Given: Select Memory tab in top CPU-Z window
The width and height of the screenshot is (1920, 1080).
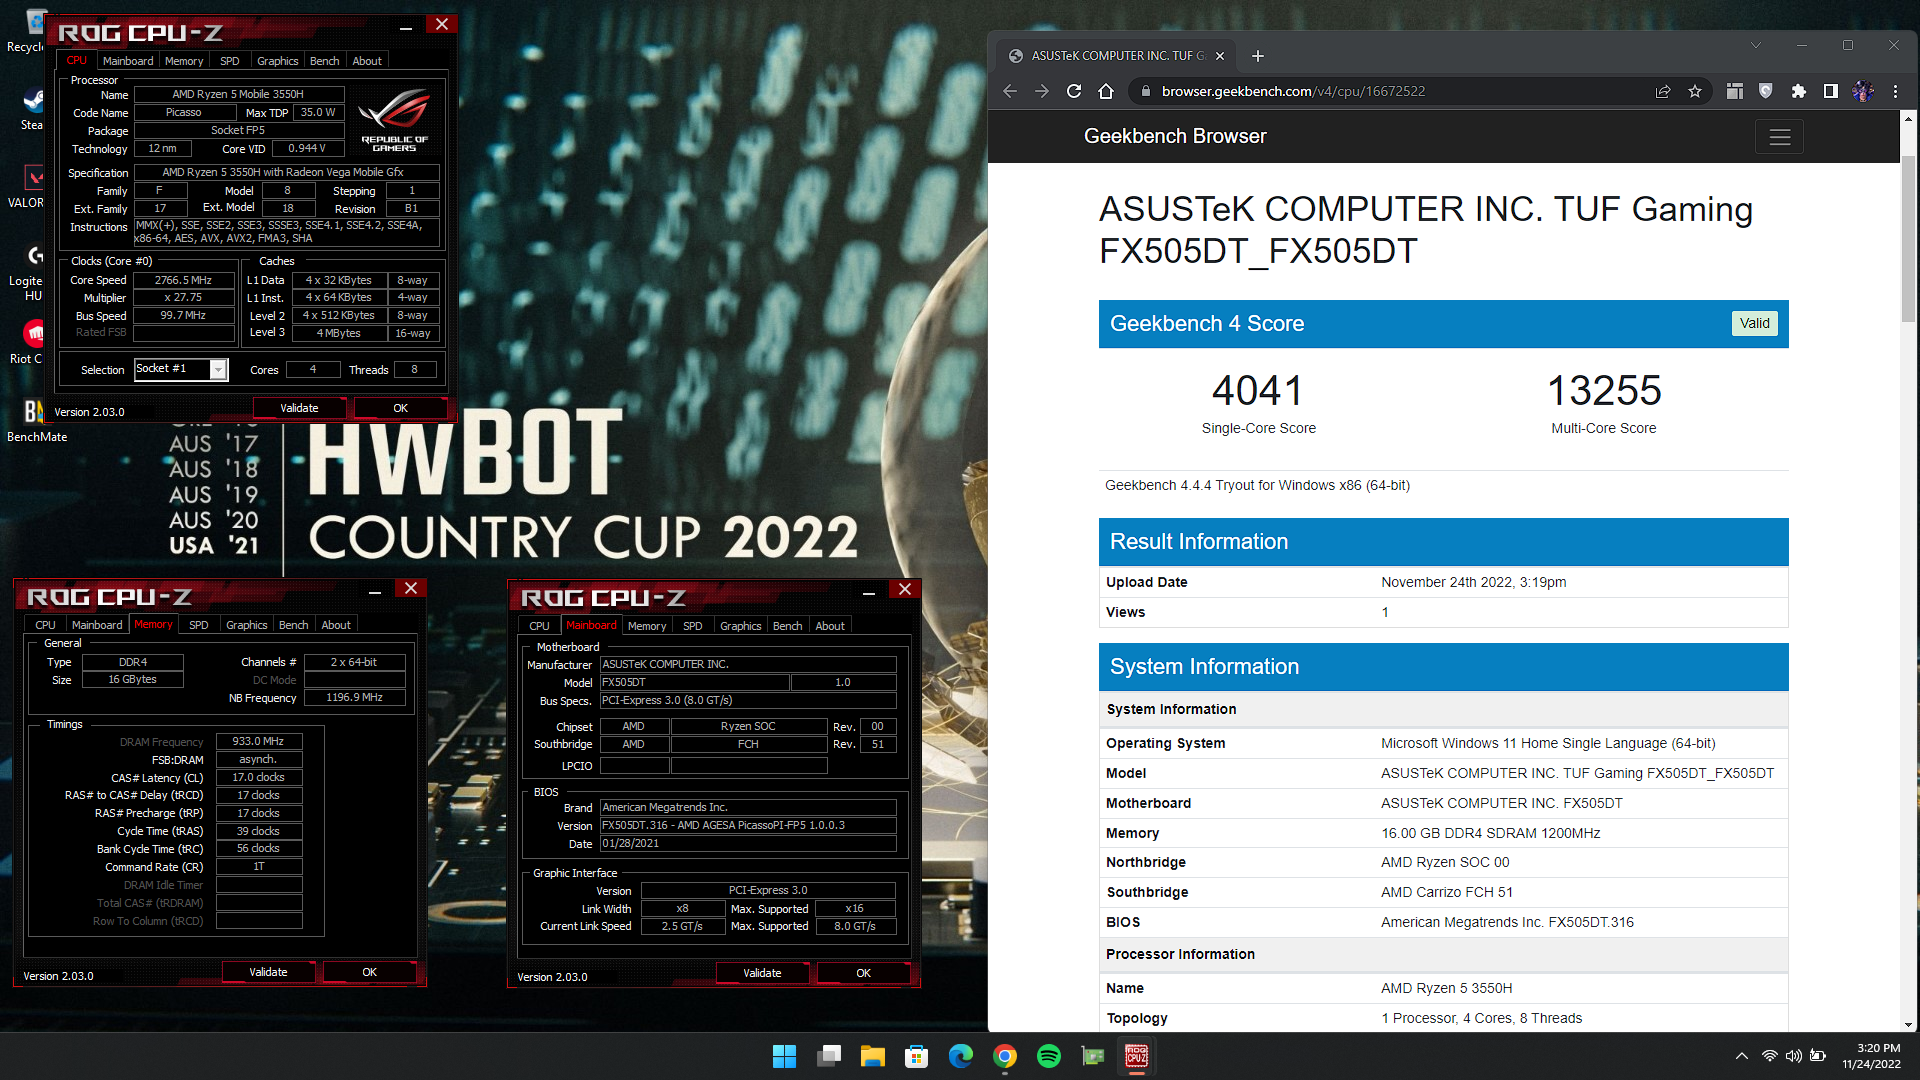Looking at the screenshot, I should 184,61.
